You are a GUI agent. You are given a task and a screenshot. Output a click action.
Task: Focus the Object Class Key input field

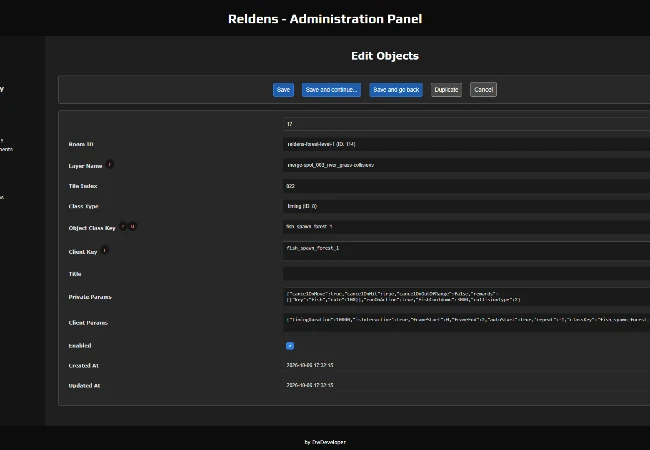[466, 227]
